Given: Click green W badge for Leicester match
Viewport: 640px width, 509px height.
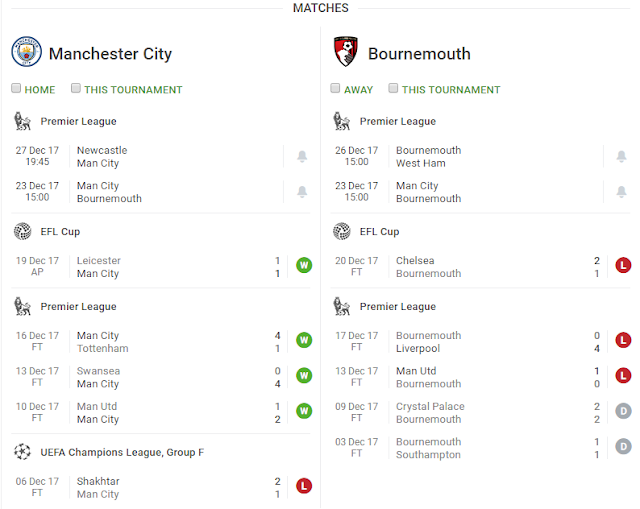Looking at the screenshot, I should click(x=304, y=266).
